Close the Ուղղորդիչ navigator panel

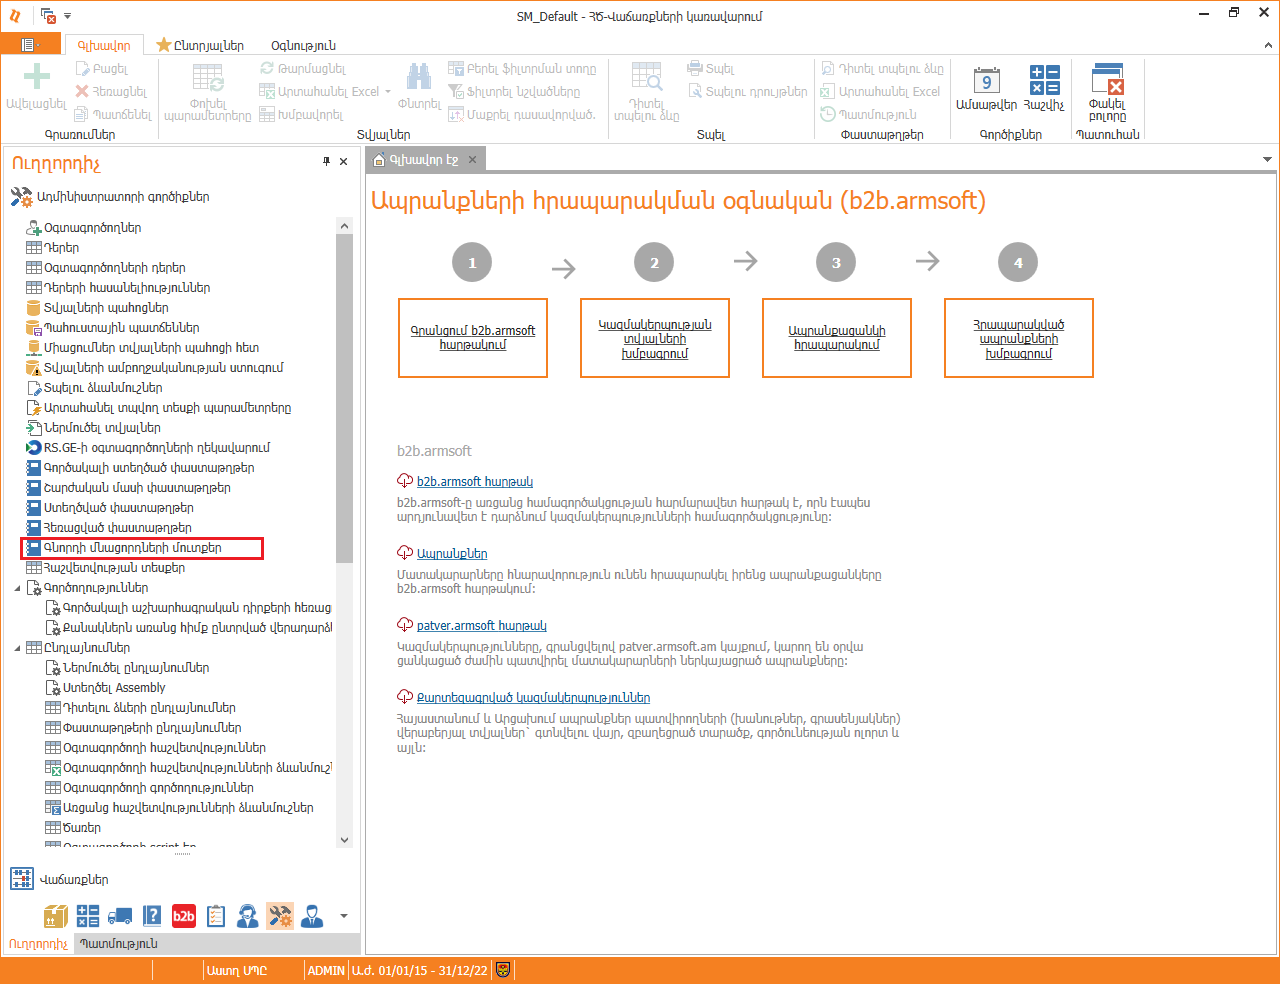coord(344,161)
